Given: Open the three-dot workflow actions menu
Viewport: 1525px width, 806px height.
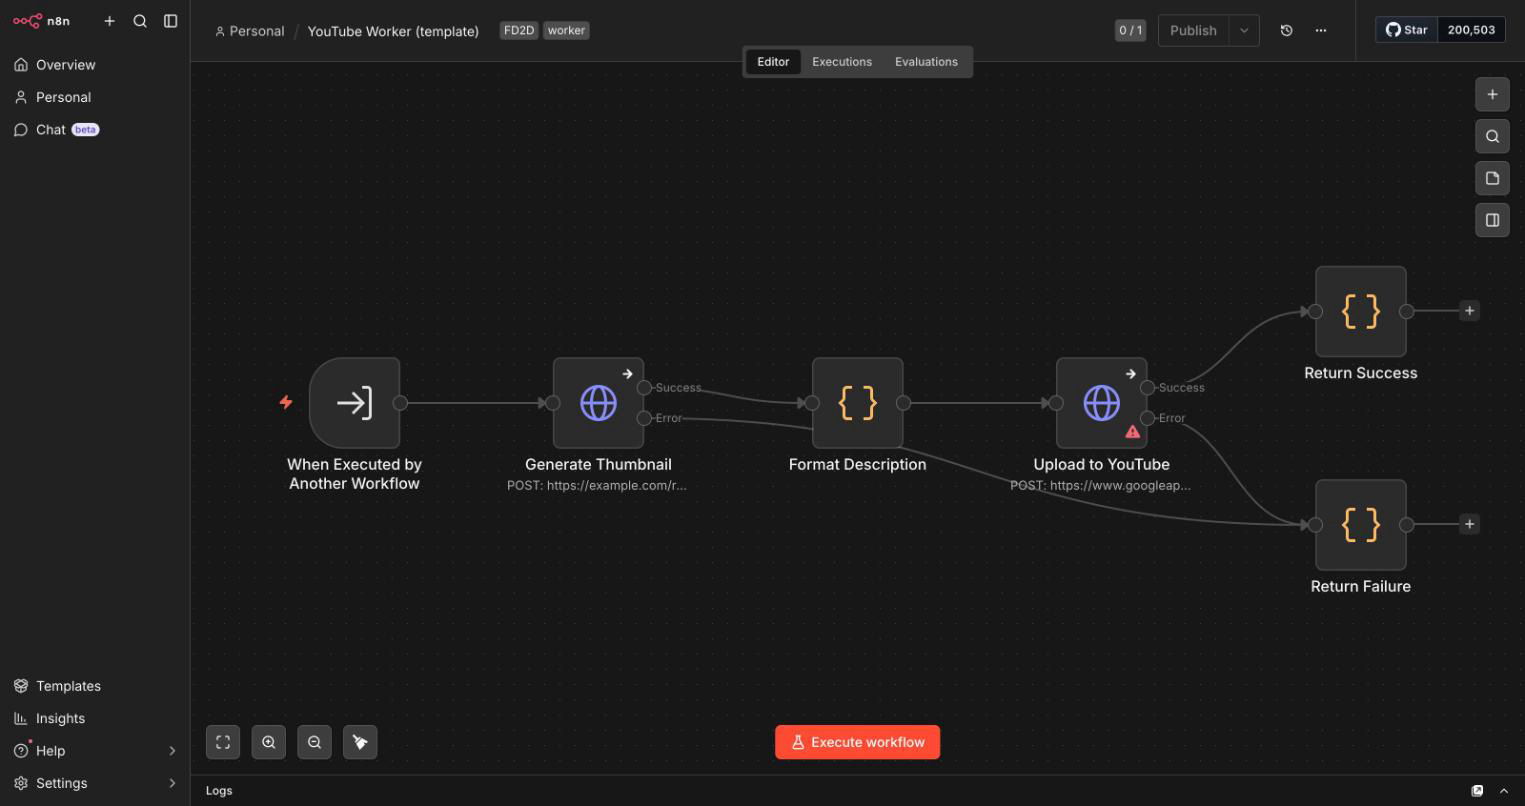Looking at the screenshot, I should [1321, 30].
